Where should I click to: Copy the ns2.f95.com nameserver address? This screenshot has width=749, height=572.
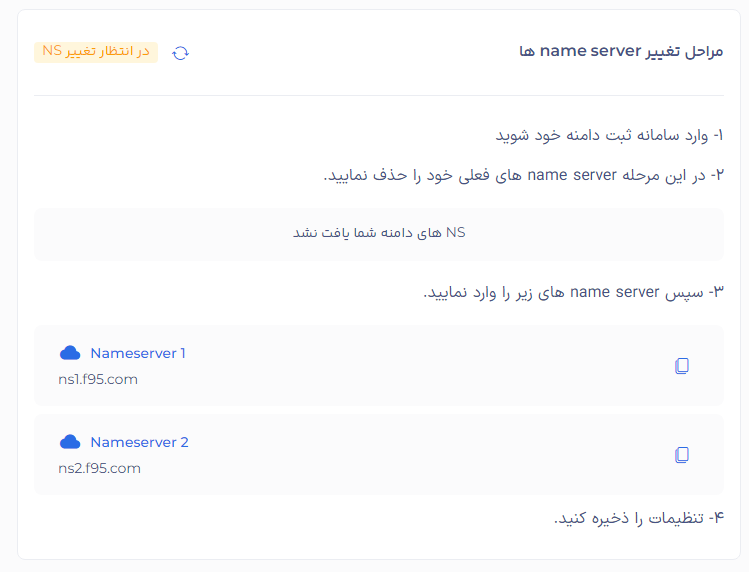coord(682,455)
